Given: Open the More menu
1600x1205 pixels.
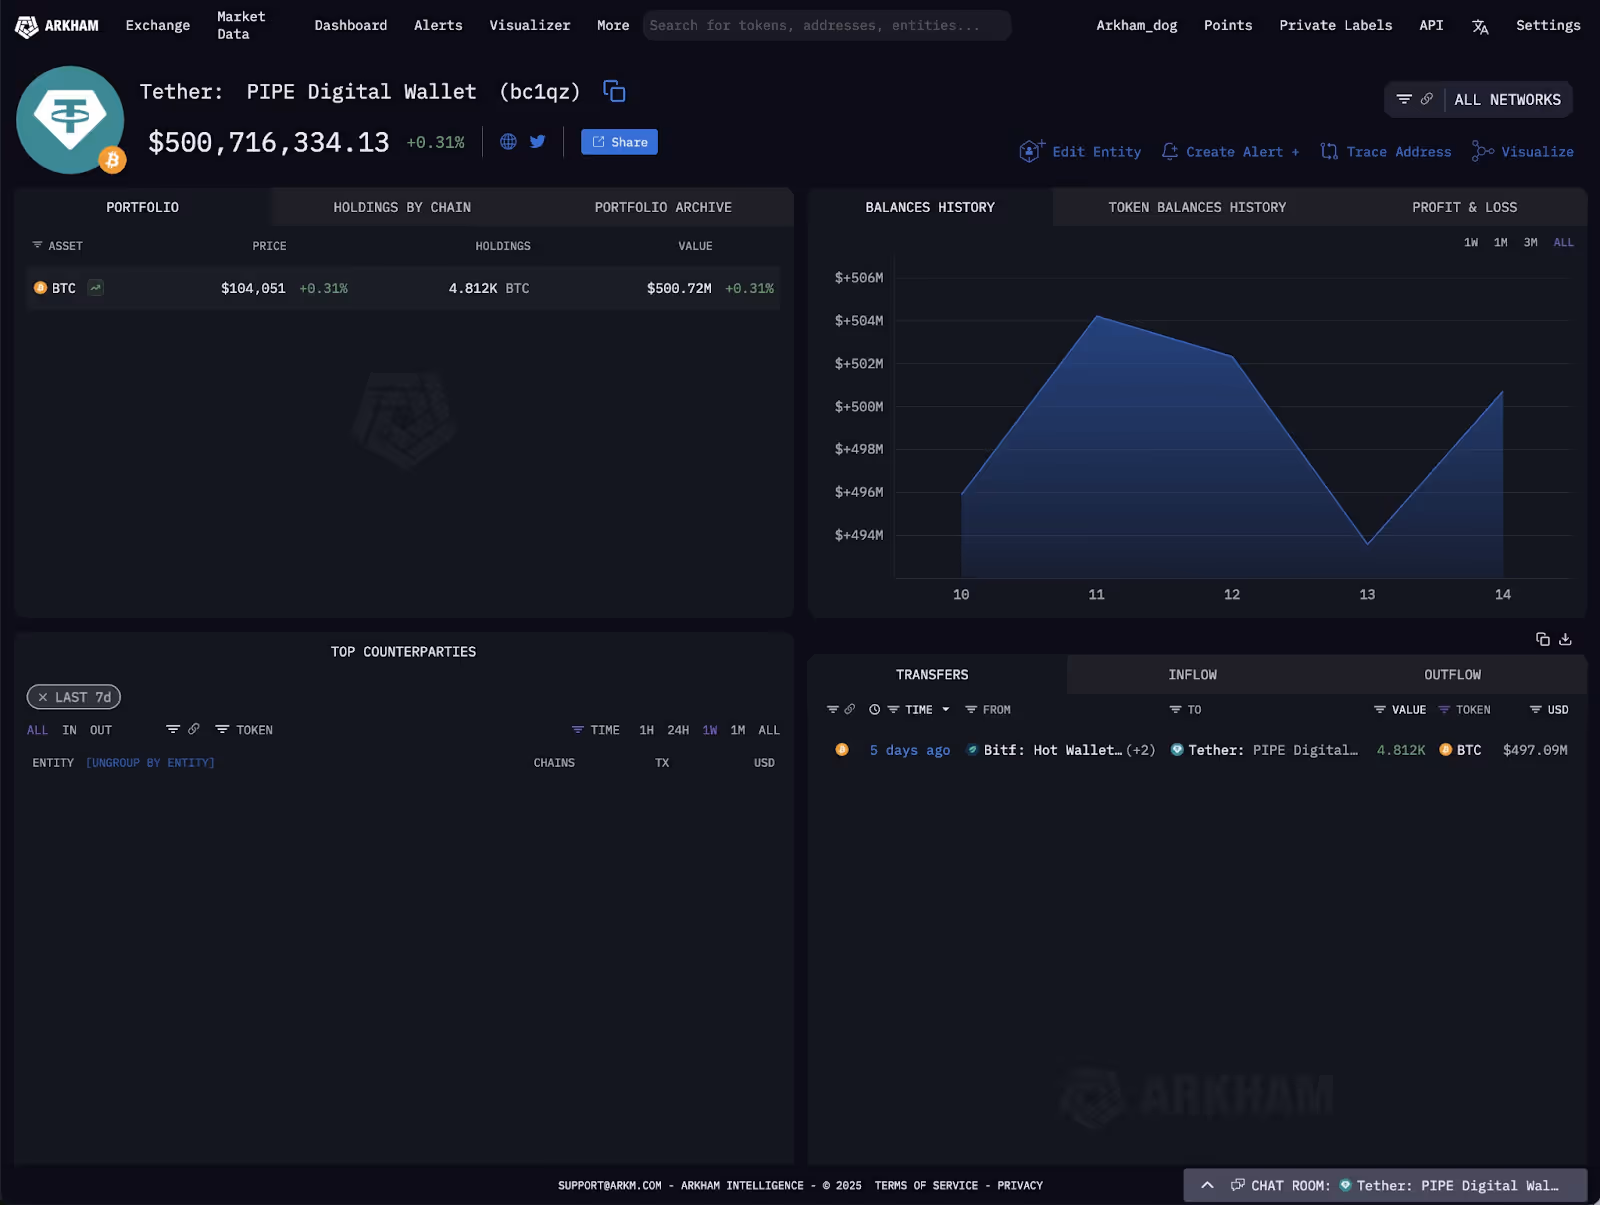Looking at the screenshot, I should (x=613, y=25).
